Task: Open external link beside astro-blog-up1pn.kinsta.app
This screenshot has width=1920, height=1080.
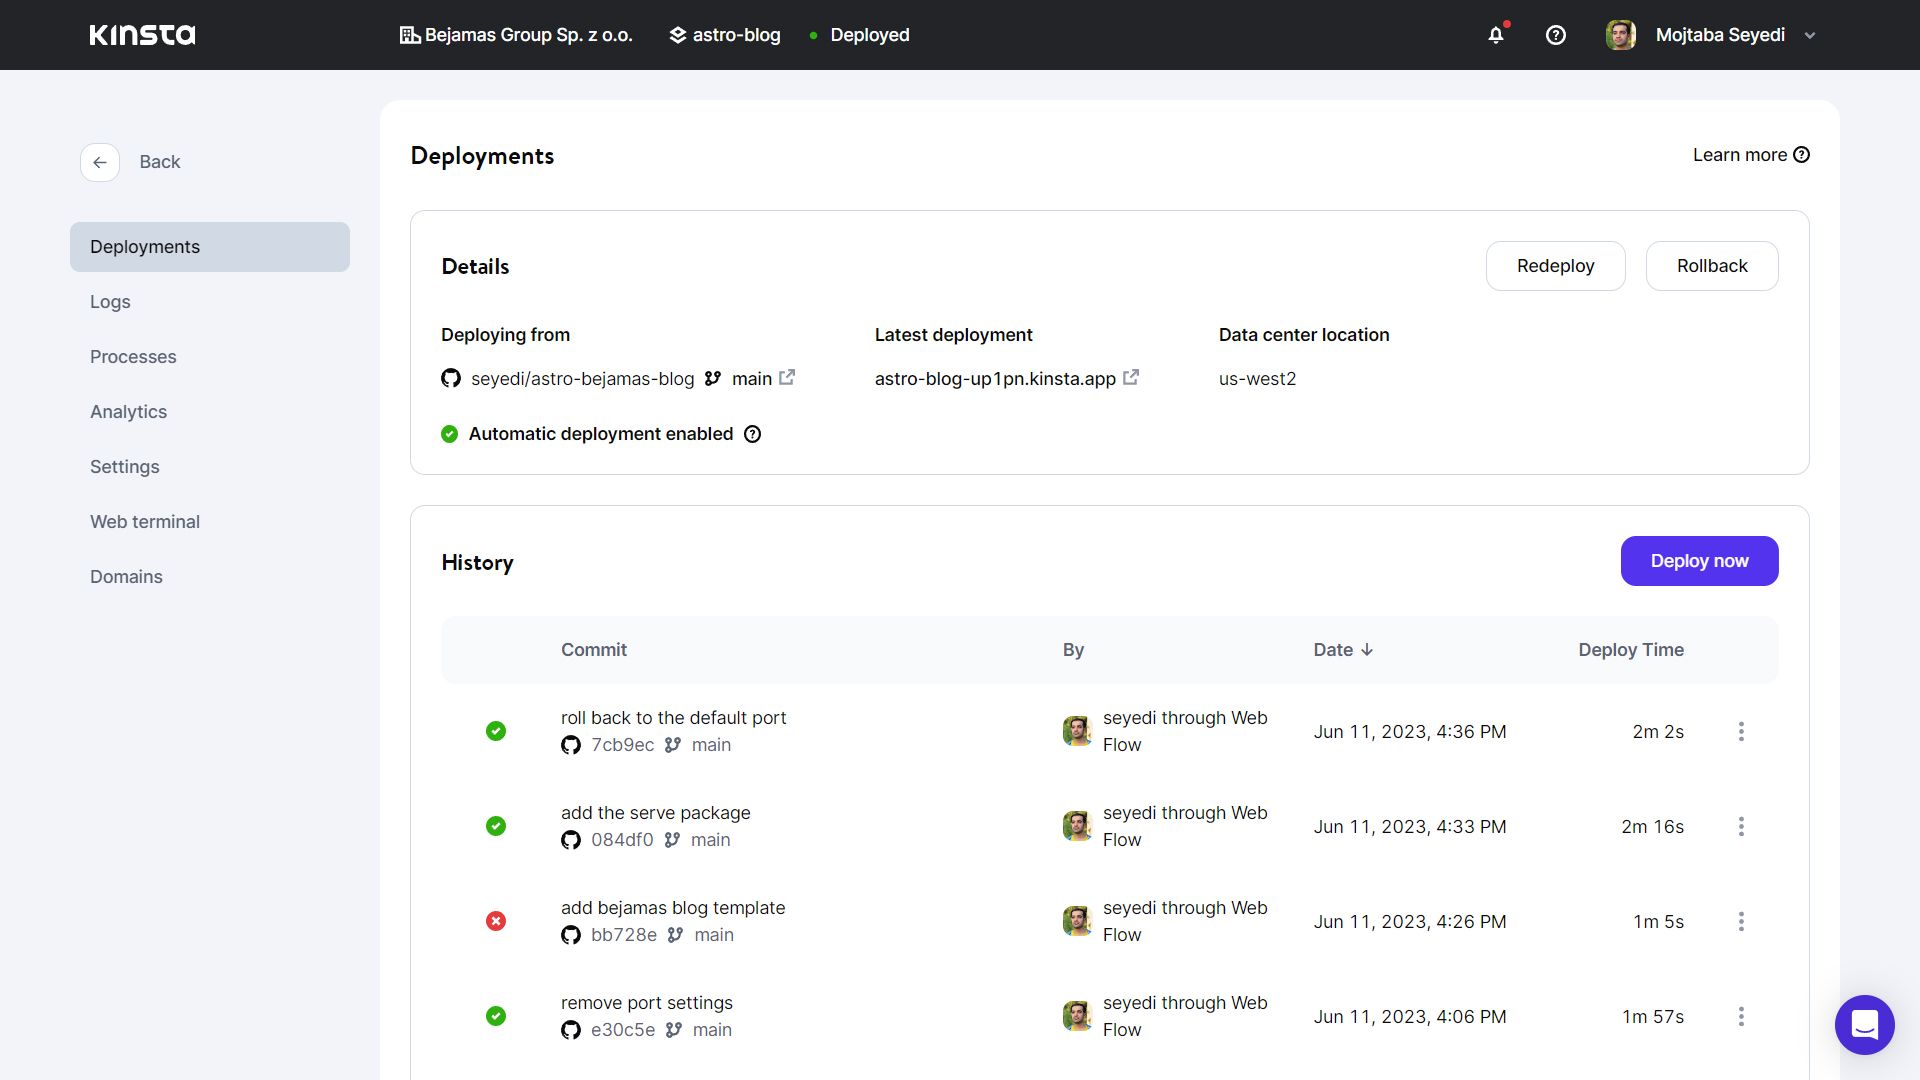Action: coord(1131,378)
